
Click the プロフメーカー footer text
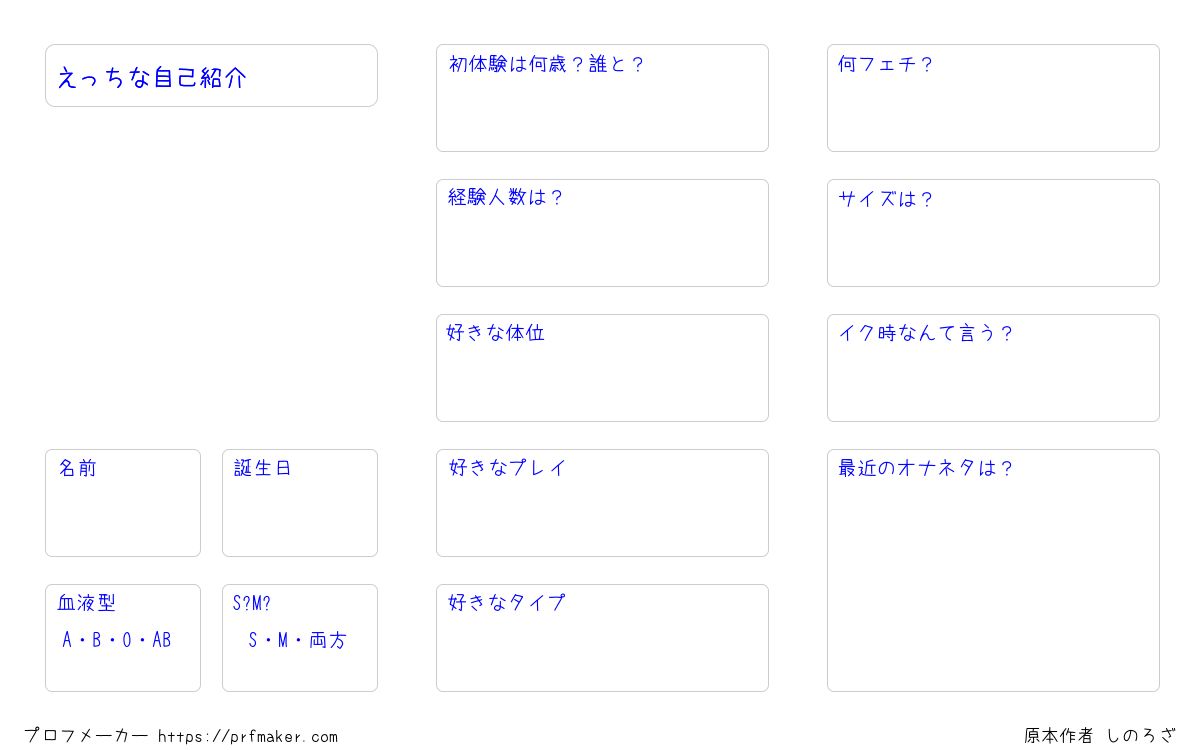click(x=86, y=736)
